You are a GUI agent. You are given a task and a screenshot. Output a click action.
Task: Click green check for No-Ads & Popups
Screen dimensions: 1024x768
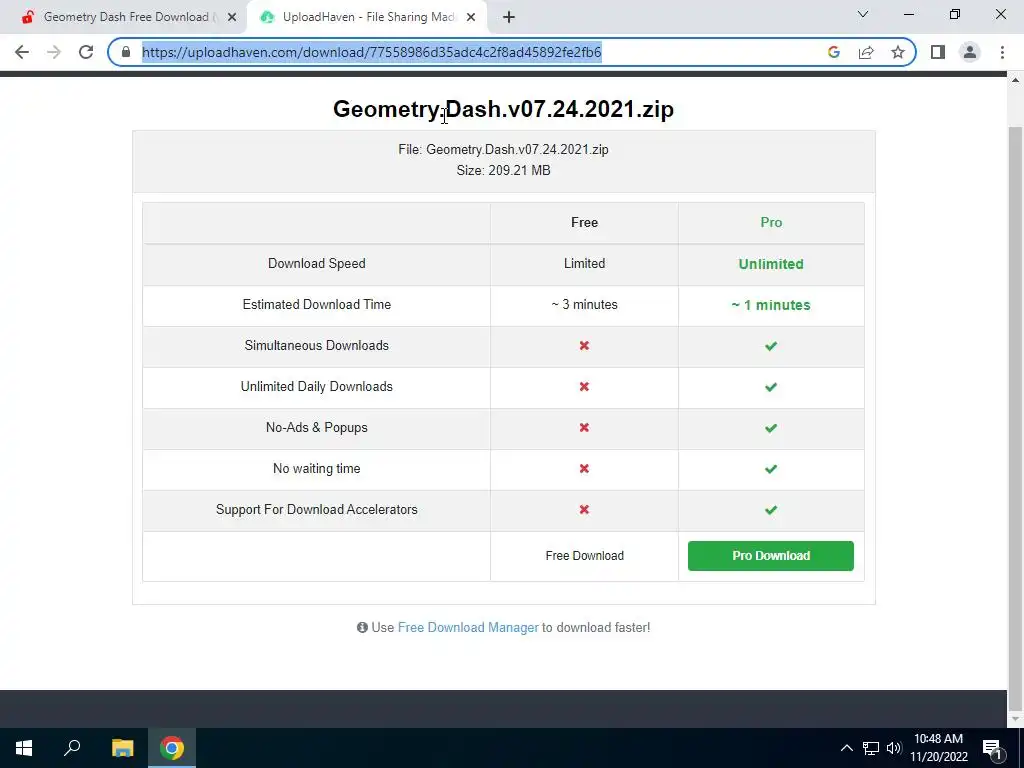click(x=771, y=428)
